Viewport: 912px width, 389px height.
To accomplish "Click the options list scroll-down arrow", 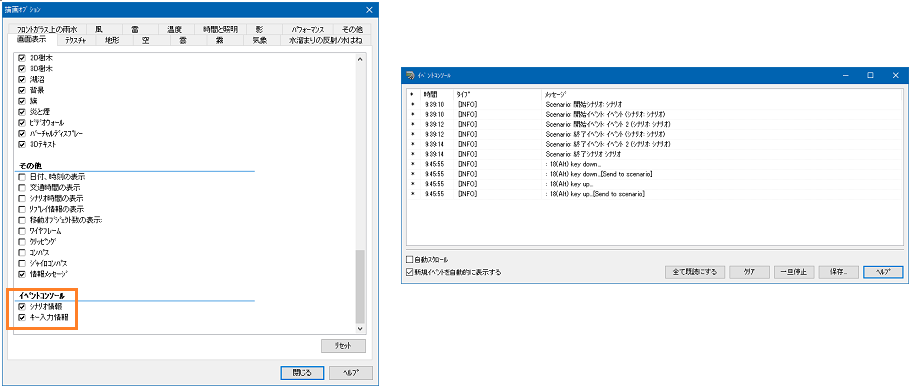I will pos(360,329).
